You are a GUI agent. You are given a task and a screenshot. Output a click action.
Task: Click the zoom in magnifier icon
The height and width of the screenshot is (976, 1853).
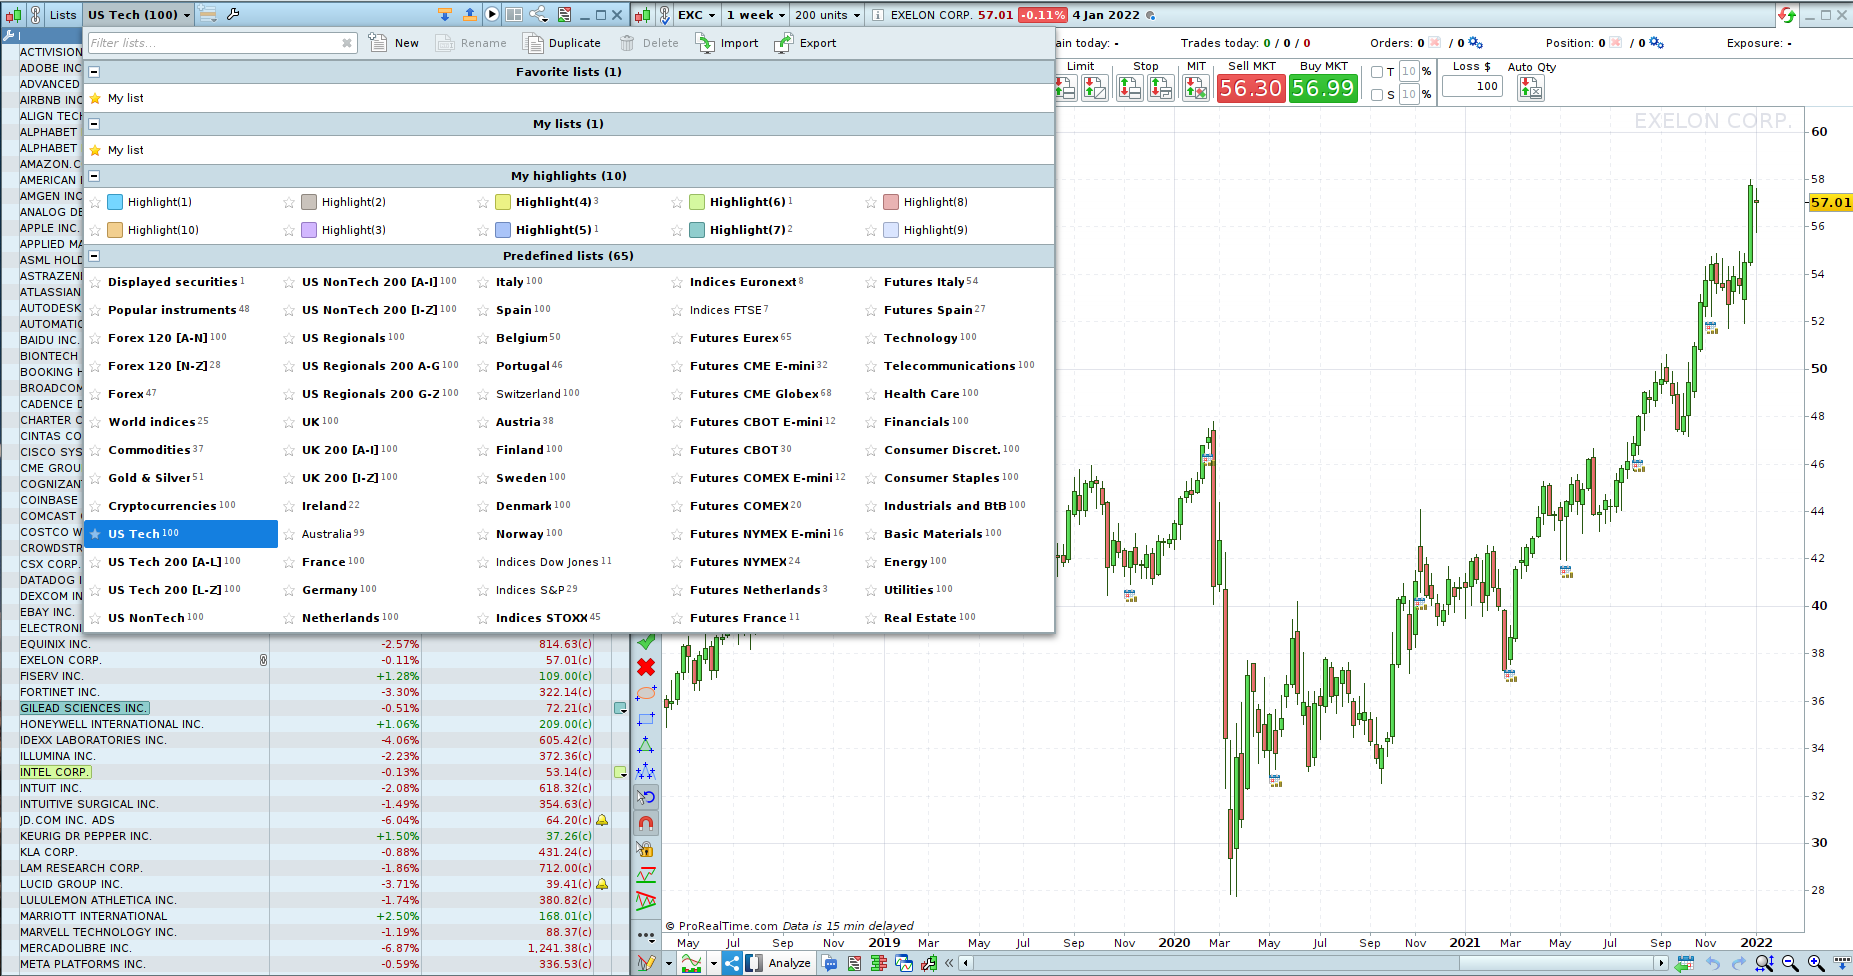[1816, 963]
